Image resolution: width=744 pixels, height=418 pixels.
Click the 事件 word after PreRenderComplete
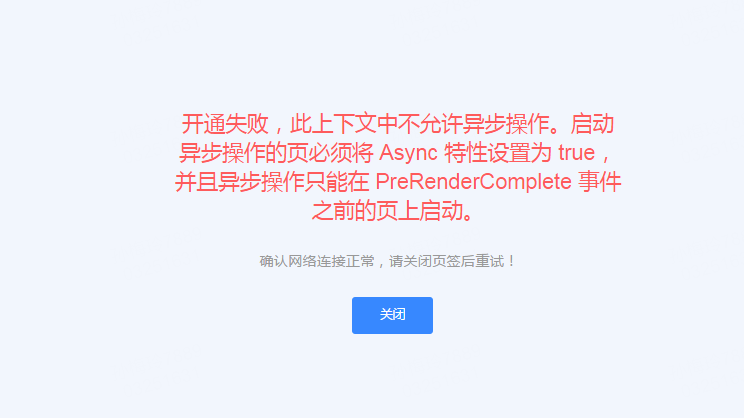pyautogui.click(x=599, y=182)
